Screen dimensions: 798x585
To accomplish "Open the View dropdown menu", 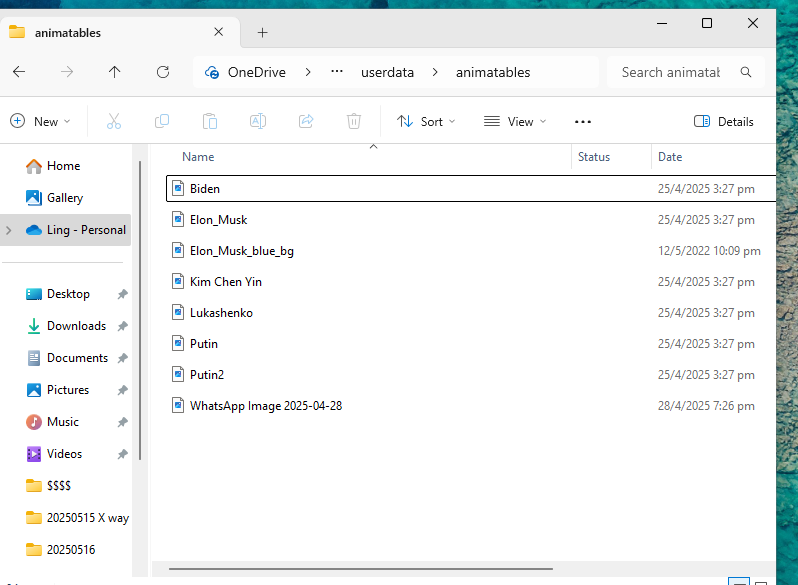I will coord(515,122).
